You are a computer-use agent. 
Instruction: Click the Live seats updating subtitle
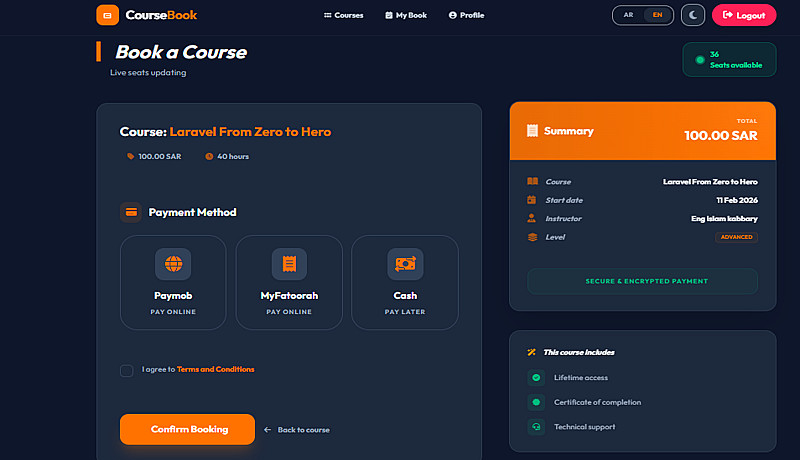[148, 72]
